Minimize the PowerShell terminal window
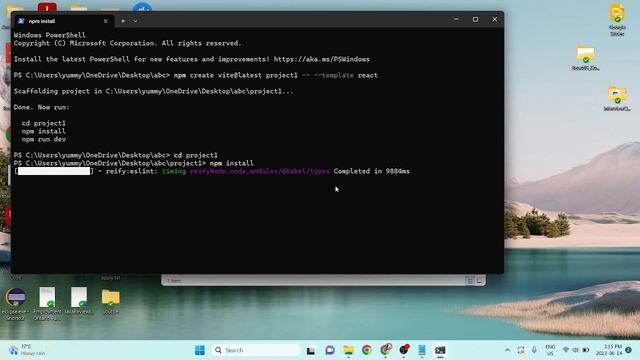The width and height of the screenshot is (640, 360). click(456, 19)
